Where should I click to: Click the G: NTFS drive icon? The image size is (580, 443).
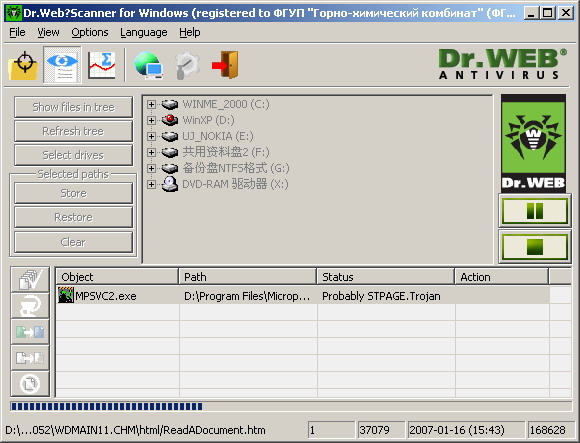[170, 169]
